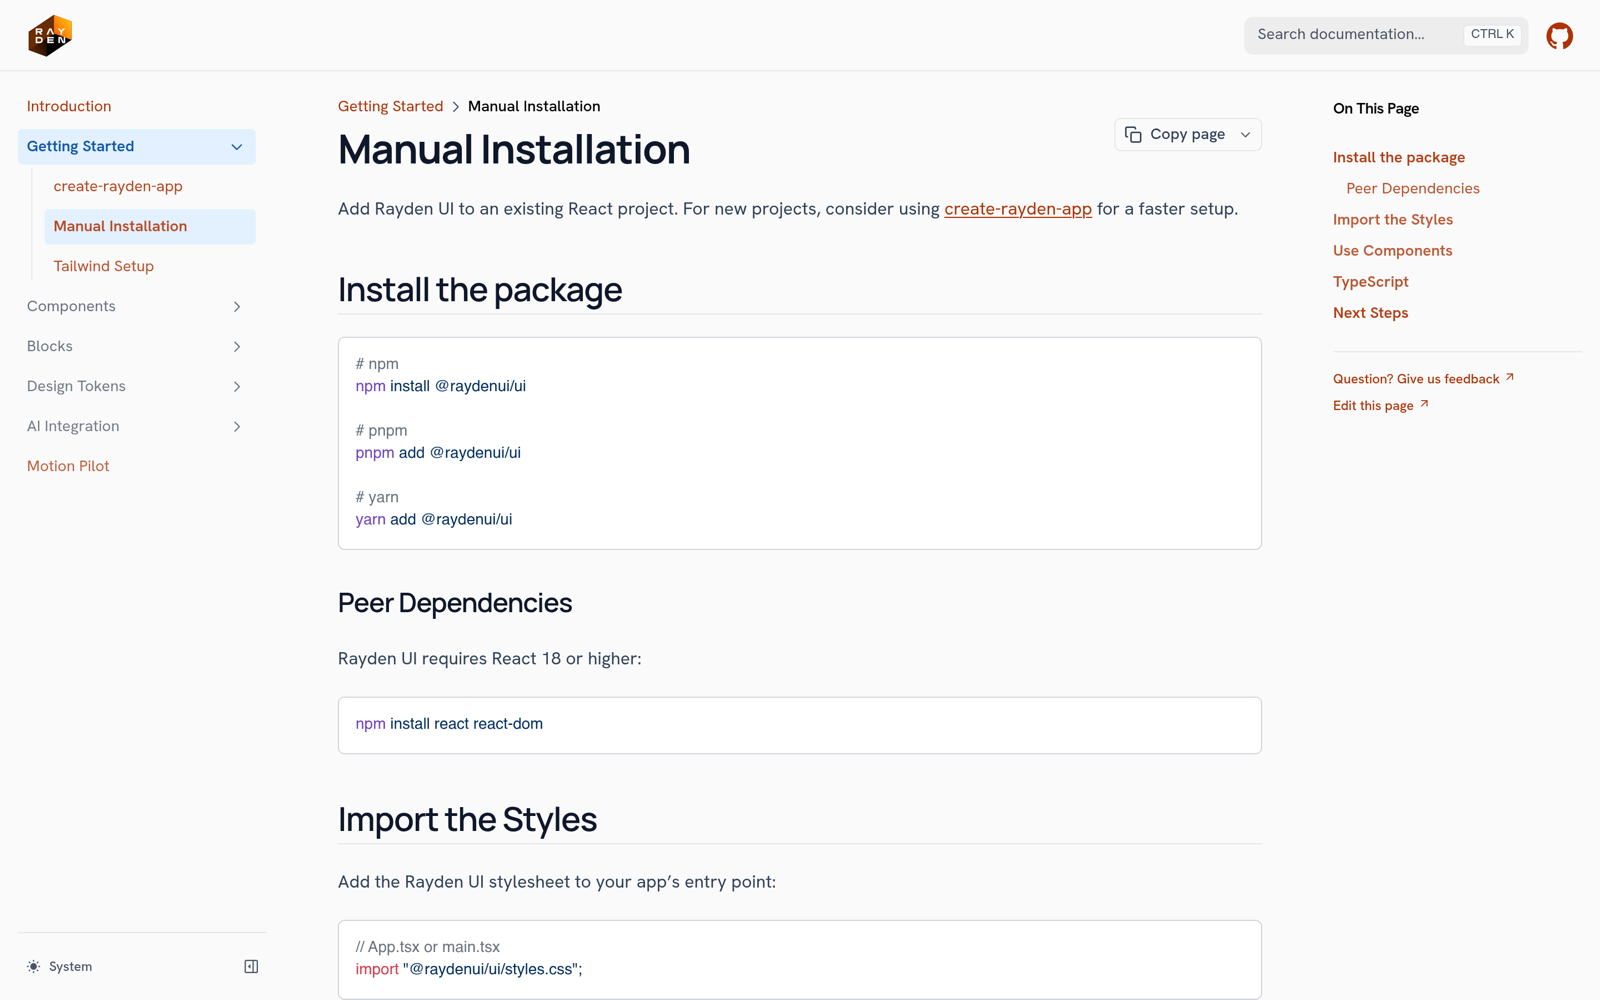Collapse the Getting Started section chevron
The image size is (1600, 1000).
(x=237, y=147)
